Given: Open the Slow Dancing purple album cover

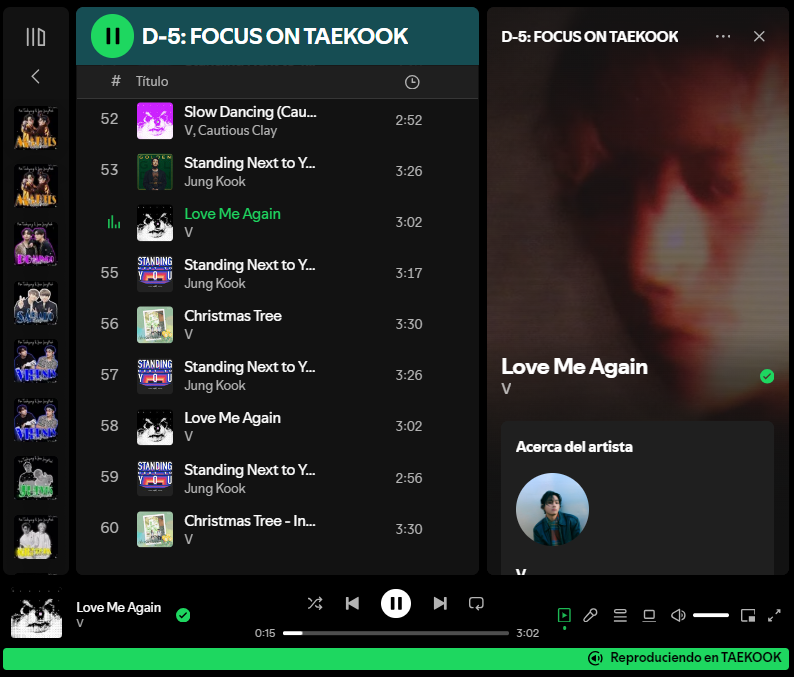Looking at the screenshot, I should 155,121.
